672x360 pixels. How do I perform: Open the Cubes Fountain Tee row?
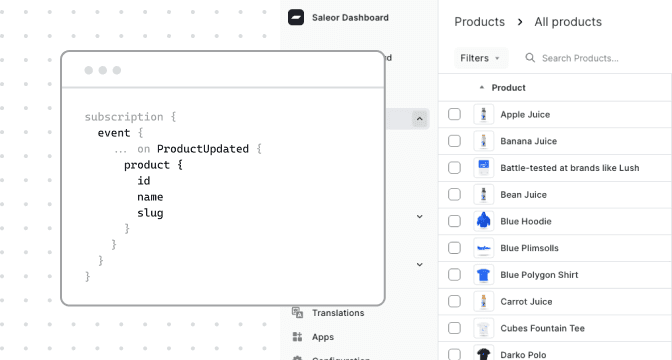[555, 328]
